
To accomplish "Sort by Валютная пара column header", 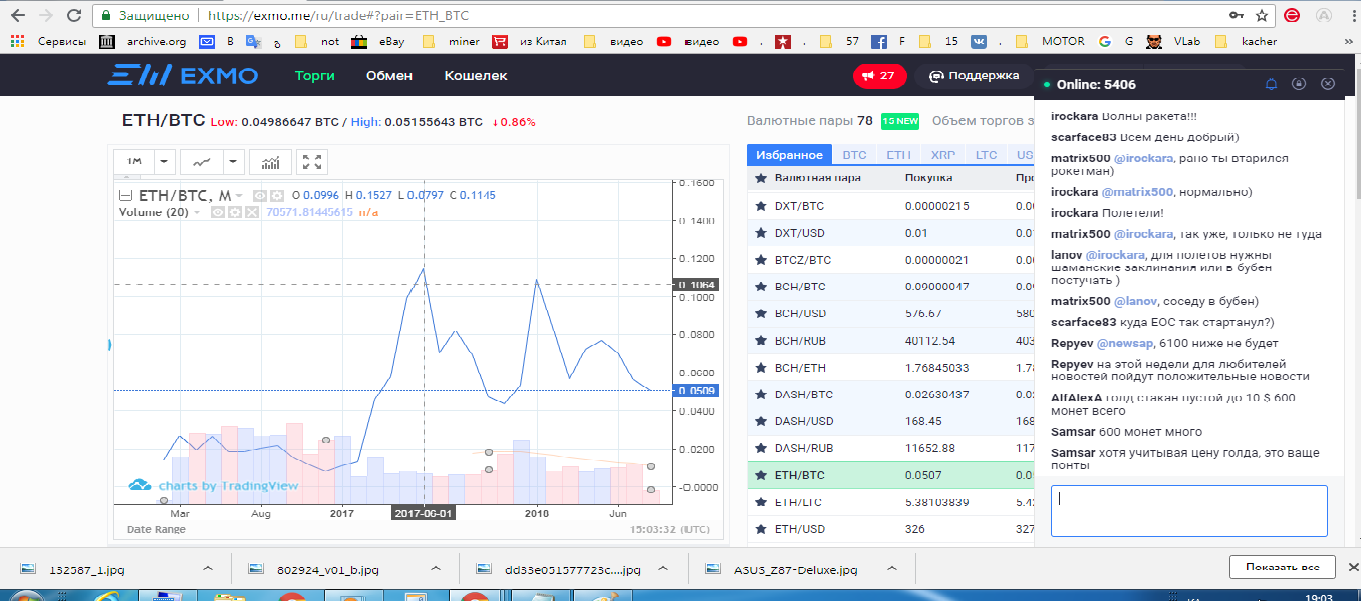I will [817, 178].
